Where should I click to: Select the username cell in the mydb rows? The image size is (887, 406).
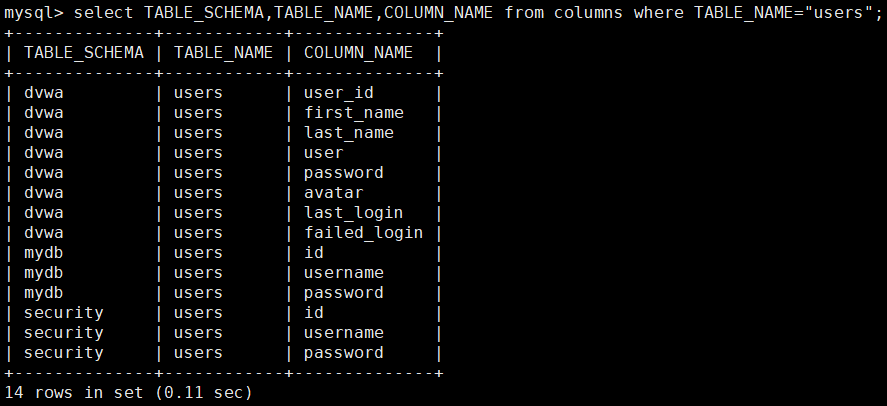(343, 273)
